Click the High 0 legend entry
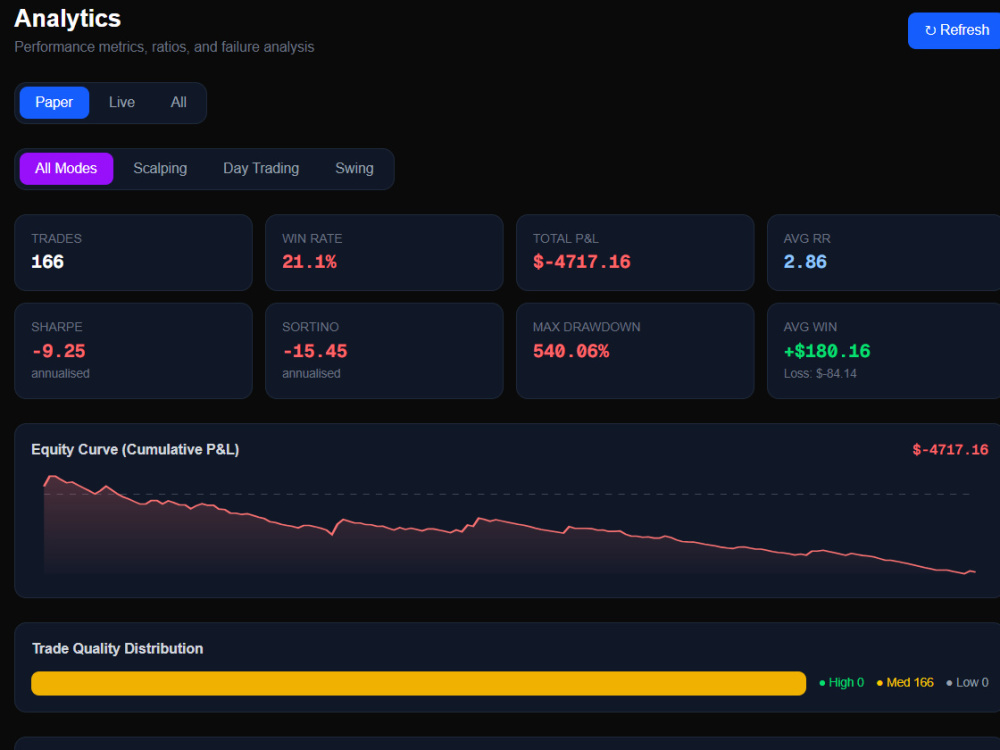This screenshot has width=1000, height=750. coord(841,682)
